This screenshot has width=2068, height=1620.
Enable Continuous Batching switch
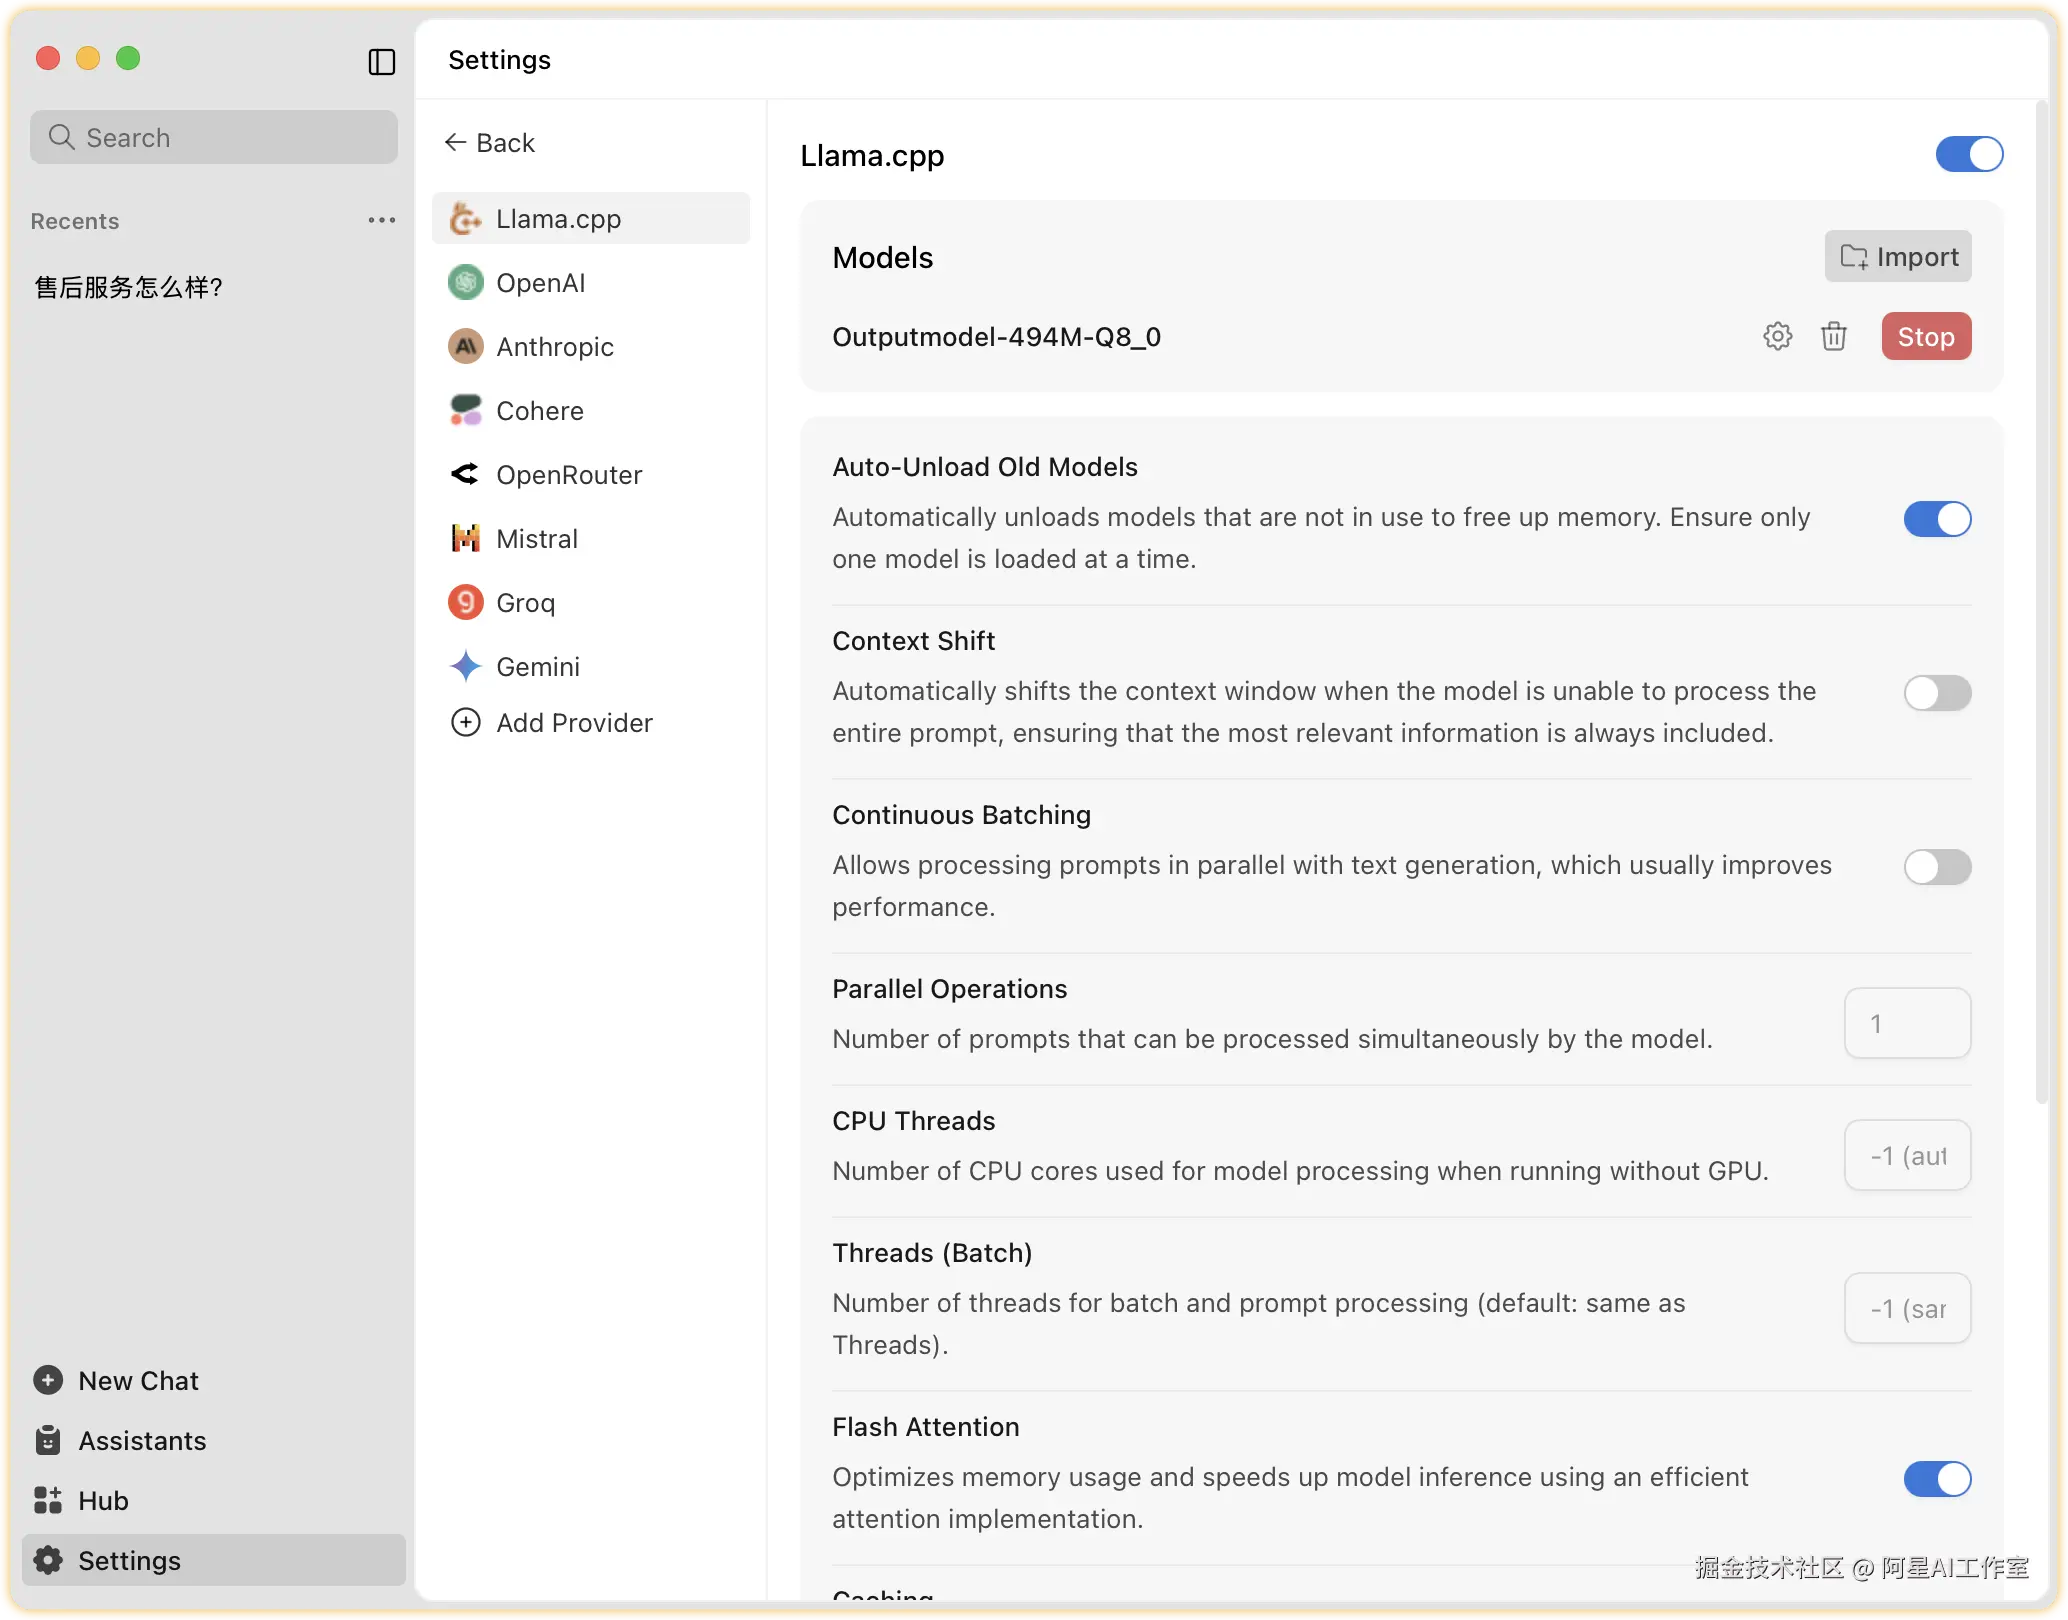tap(1936, 867)
